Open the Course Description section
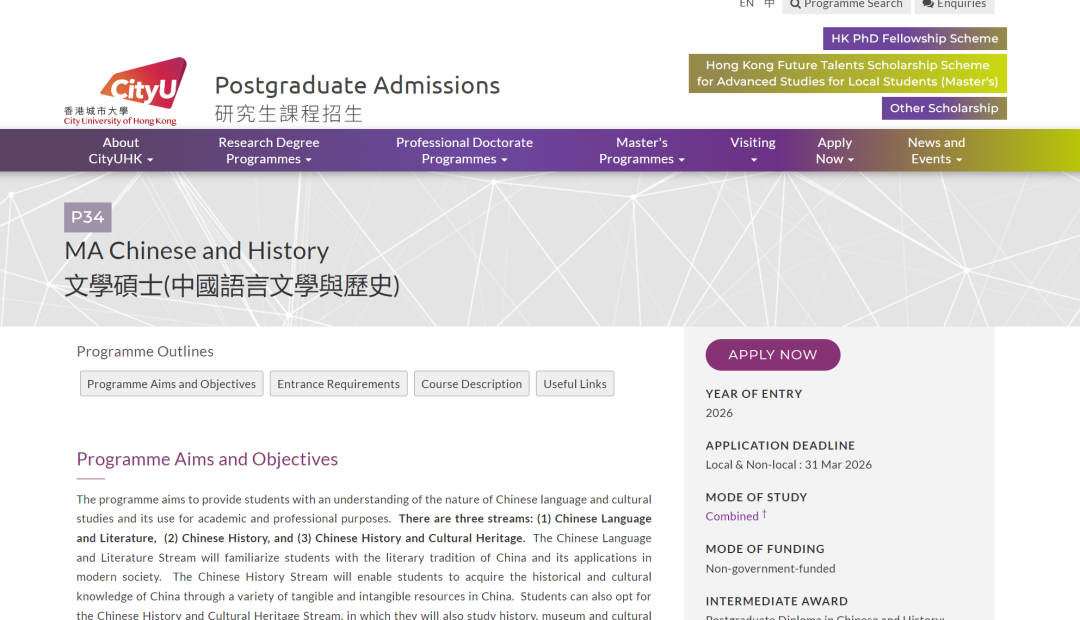The width and height of the screenshot is (1080, 620). (471, 383)
